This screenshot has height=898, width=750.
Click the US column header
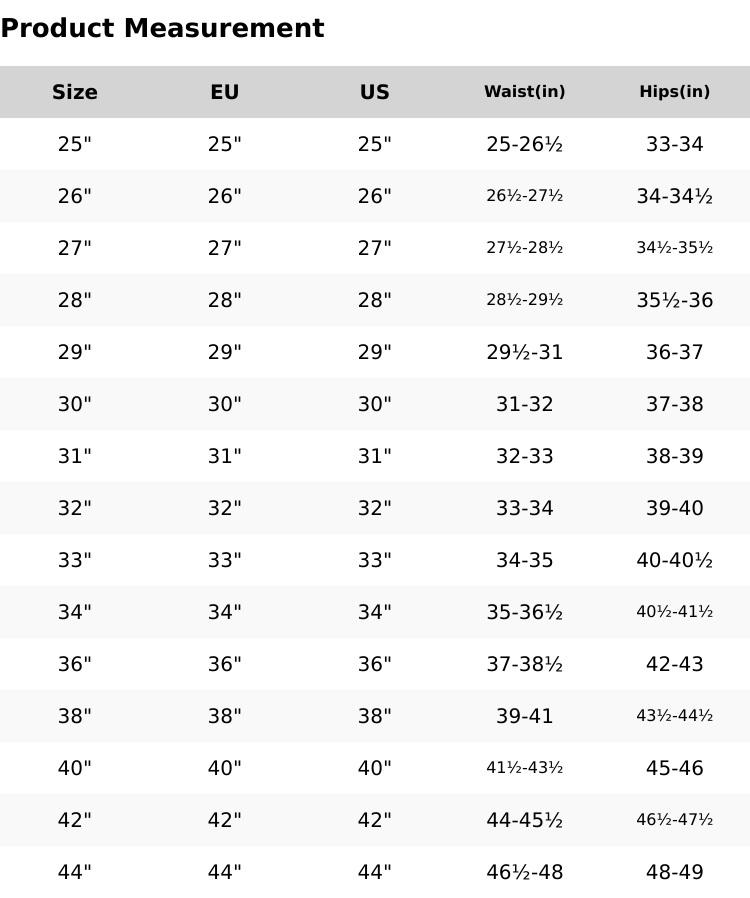[375, 92]
